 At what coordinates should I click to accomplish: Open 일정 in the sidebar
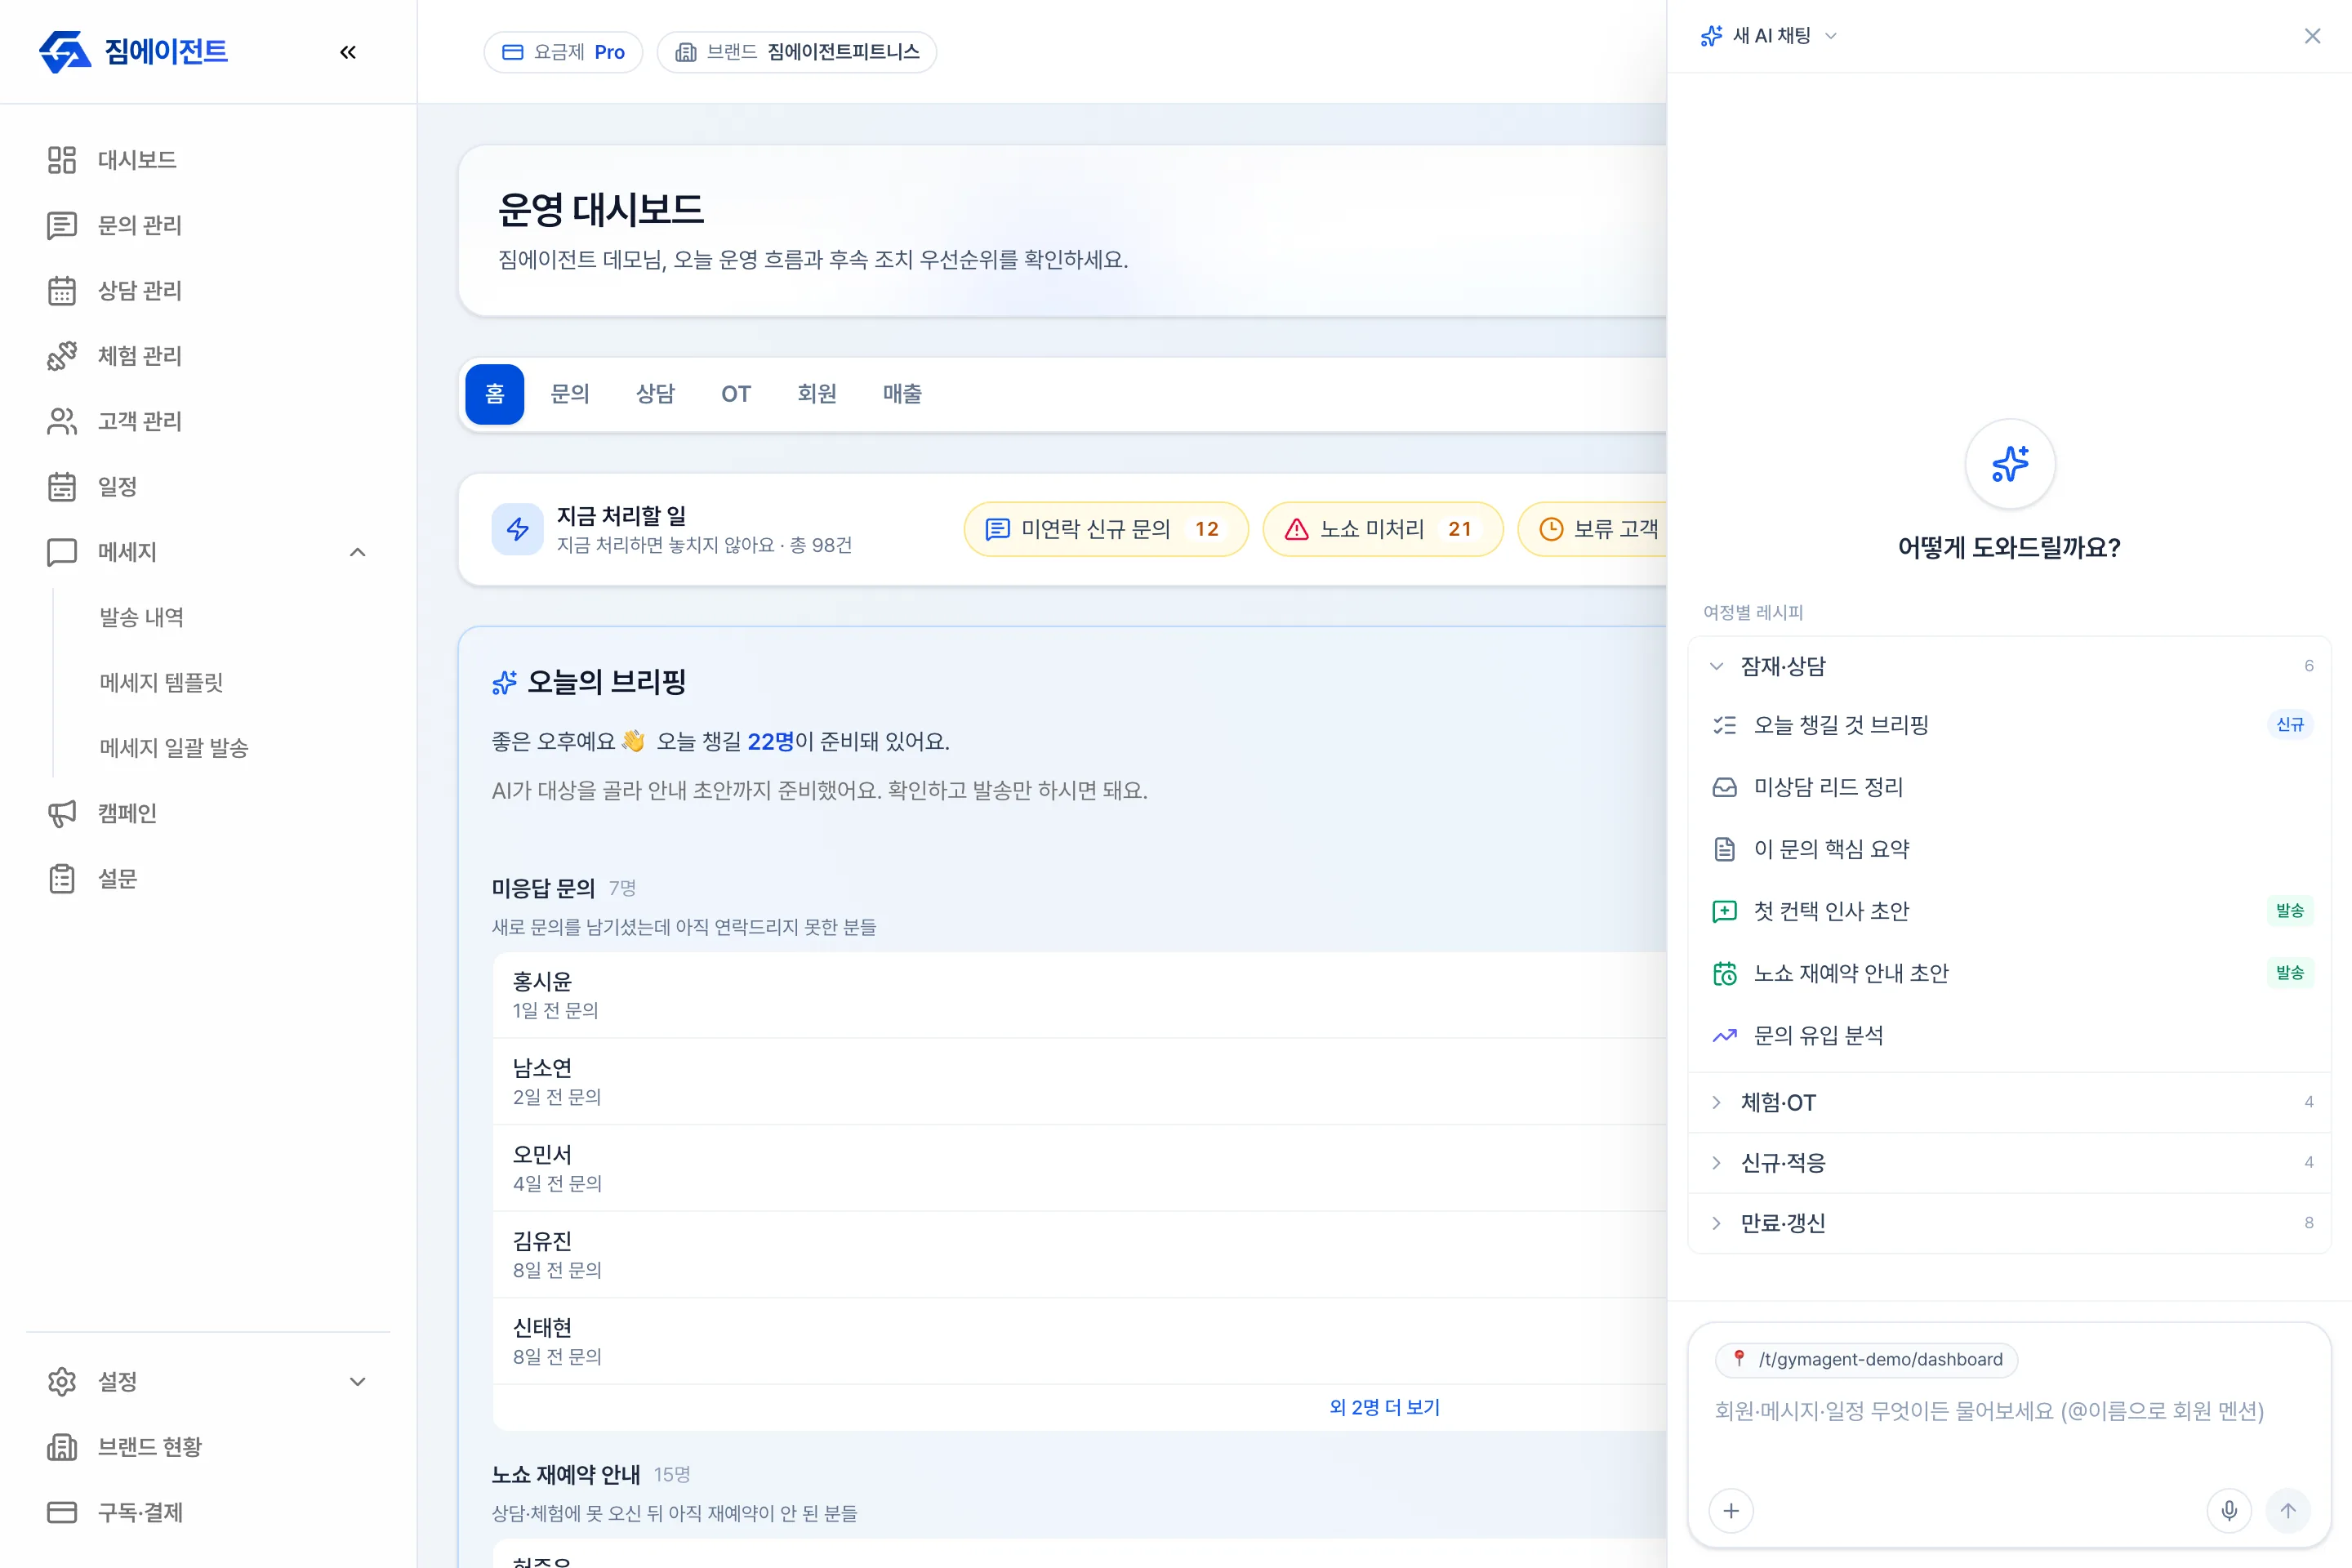pos(208,487)
